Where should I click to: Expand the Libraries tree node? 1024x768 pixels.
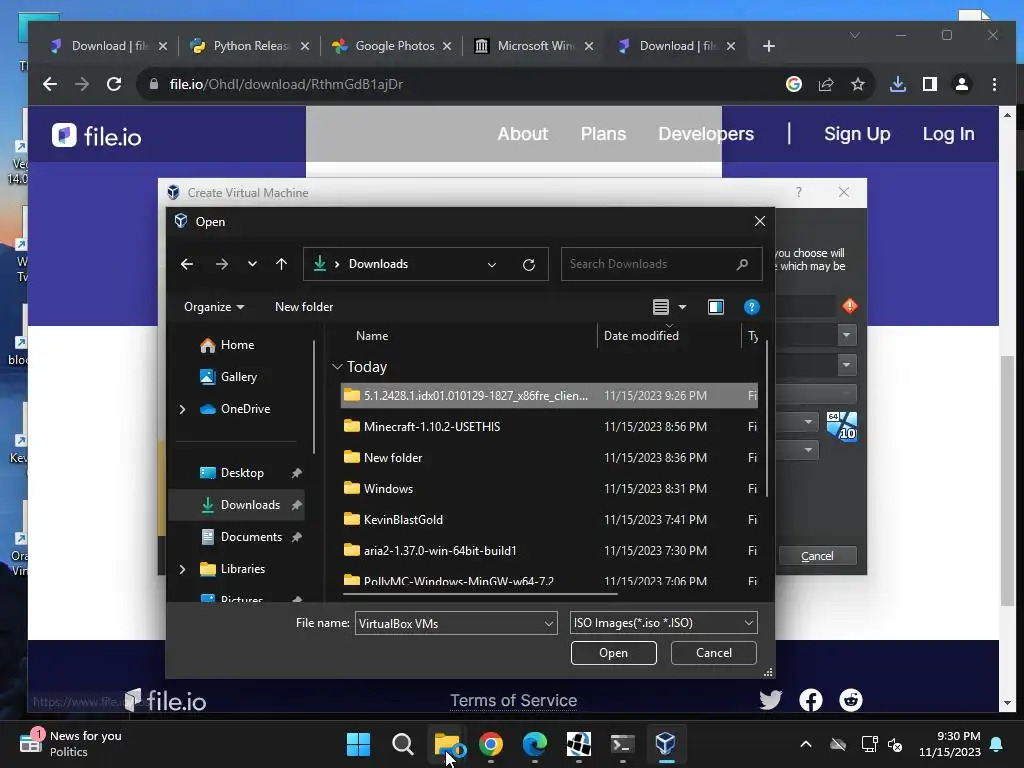coord(182,569)
